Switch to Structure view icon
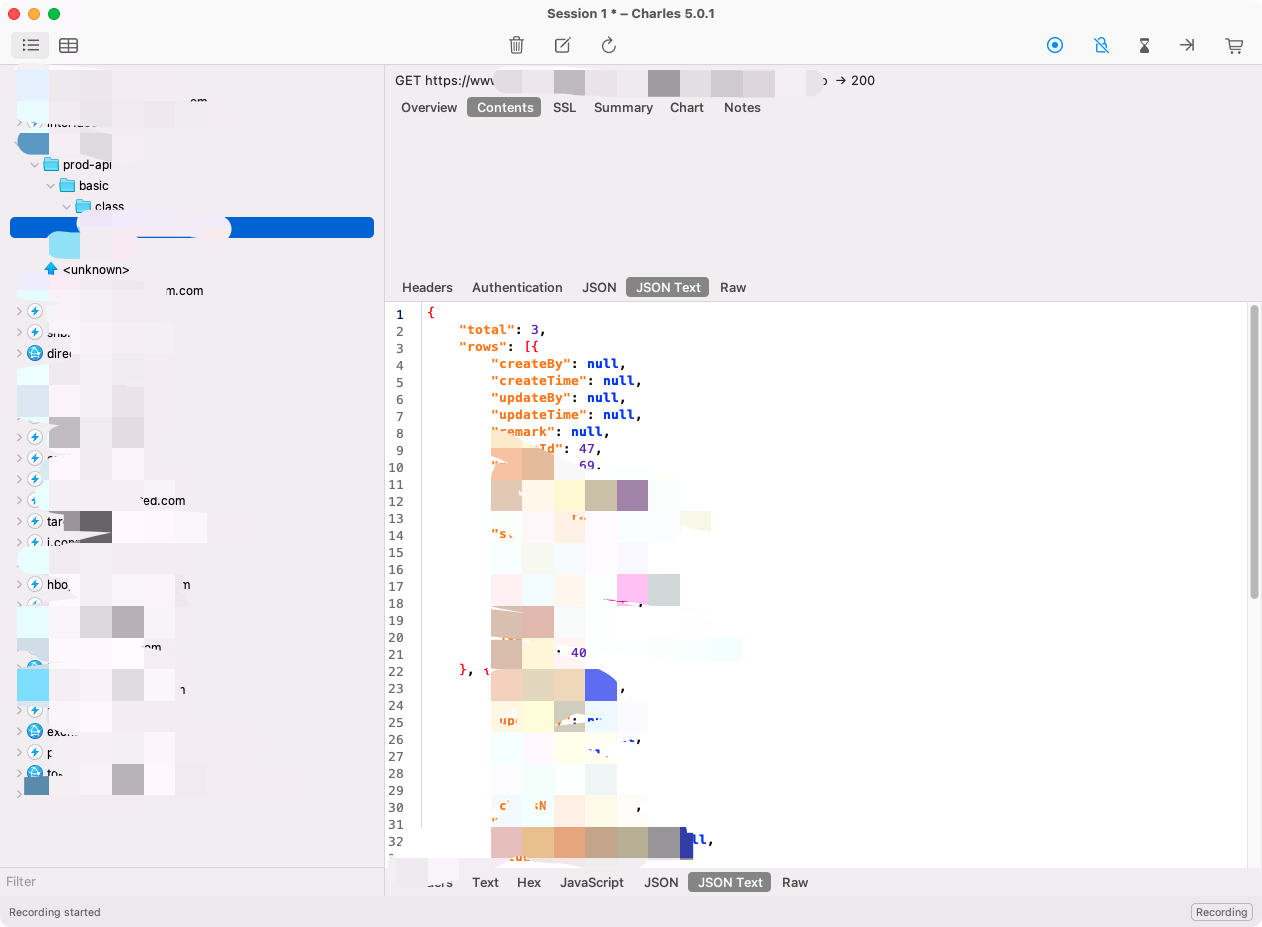1262x927 pixels. pos(31,45)
